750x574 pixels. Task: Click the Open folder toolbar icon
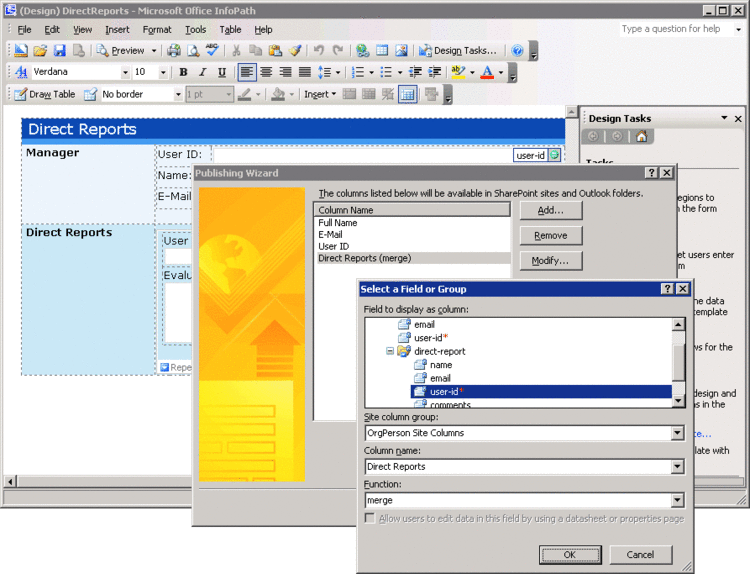[40, 50]
